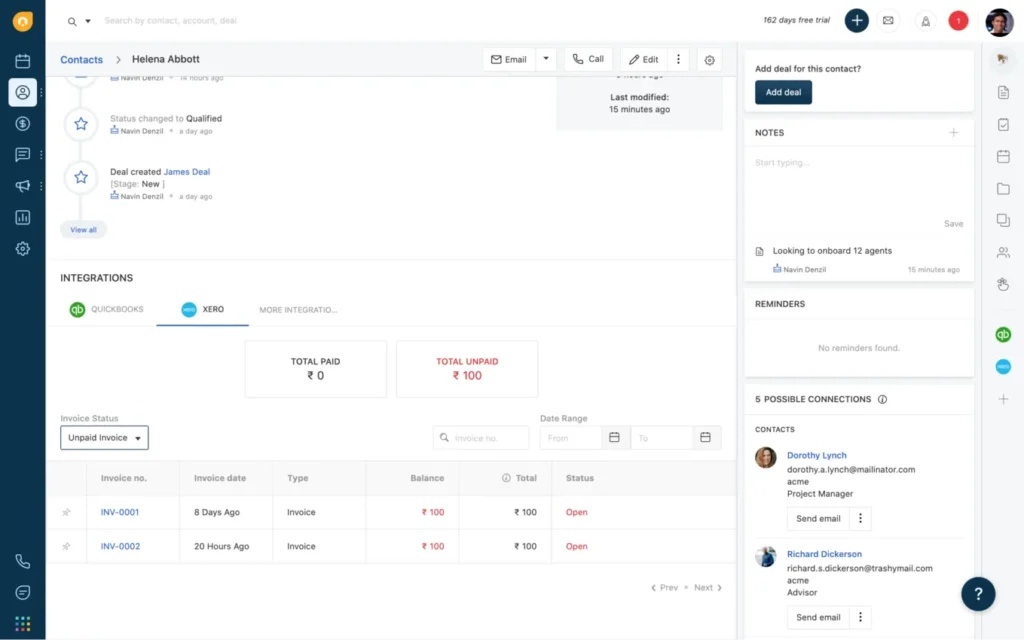The width and height of the screenshot is (1024, 640).
Task: Open the Invoice Status dropdown
Action: [x=104, y=438]
